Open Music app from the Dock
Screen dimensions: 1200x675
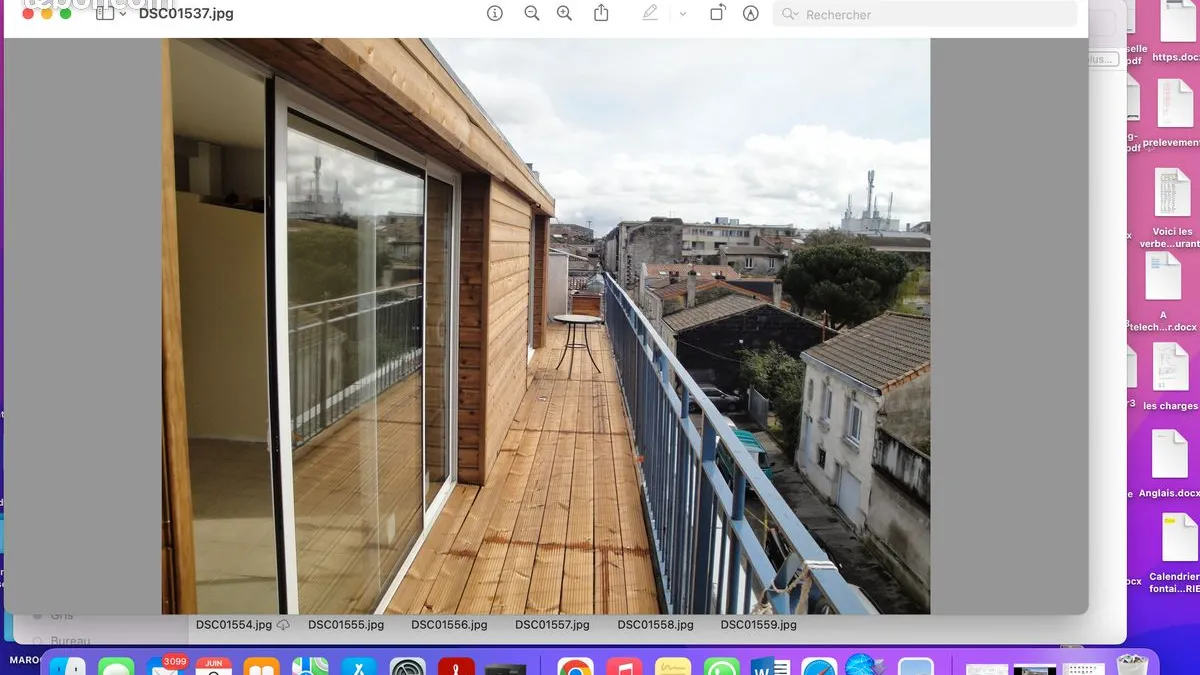point(624,668)
